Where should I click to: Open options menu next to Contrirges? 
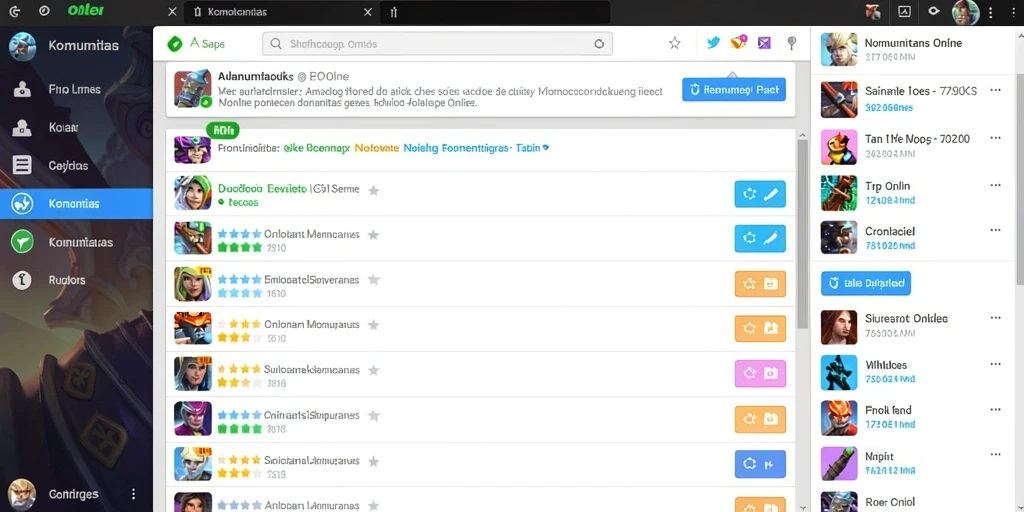[134, 494]
